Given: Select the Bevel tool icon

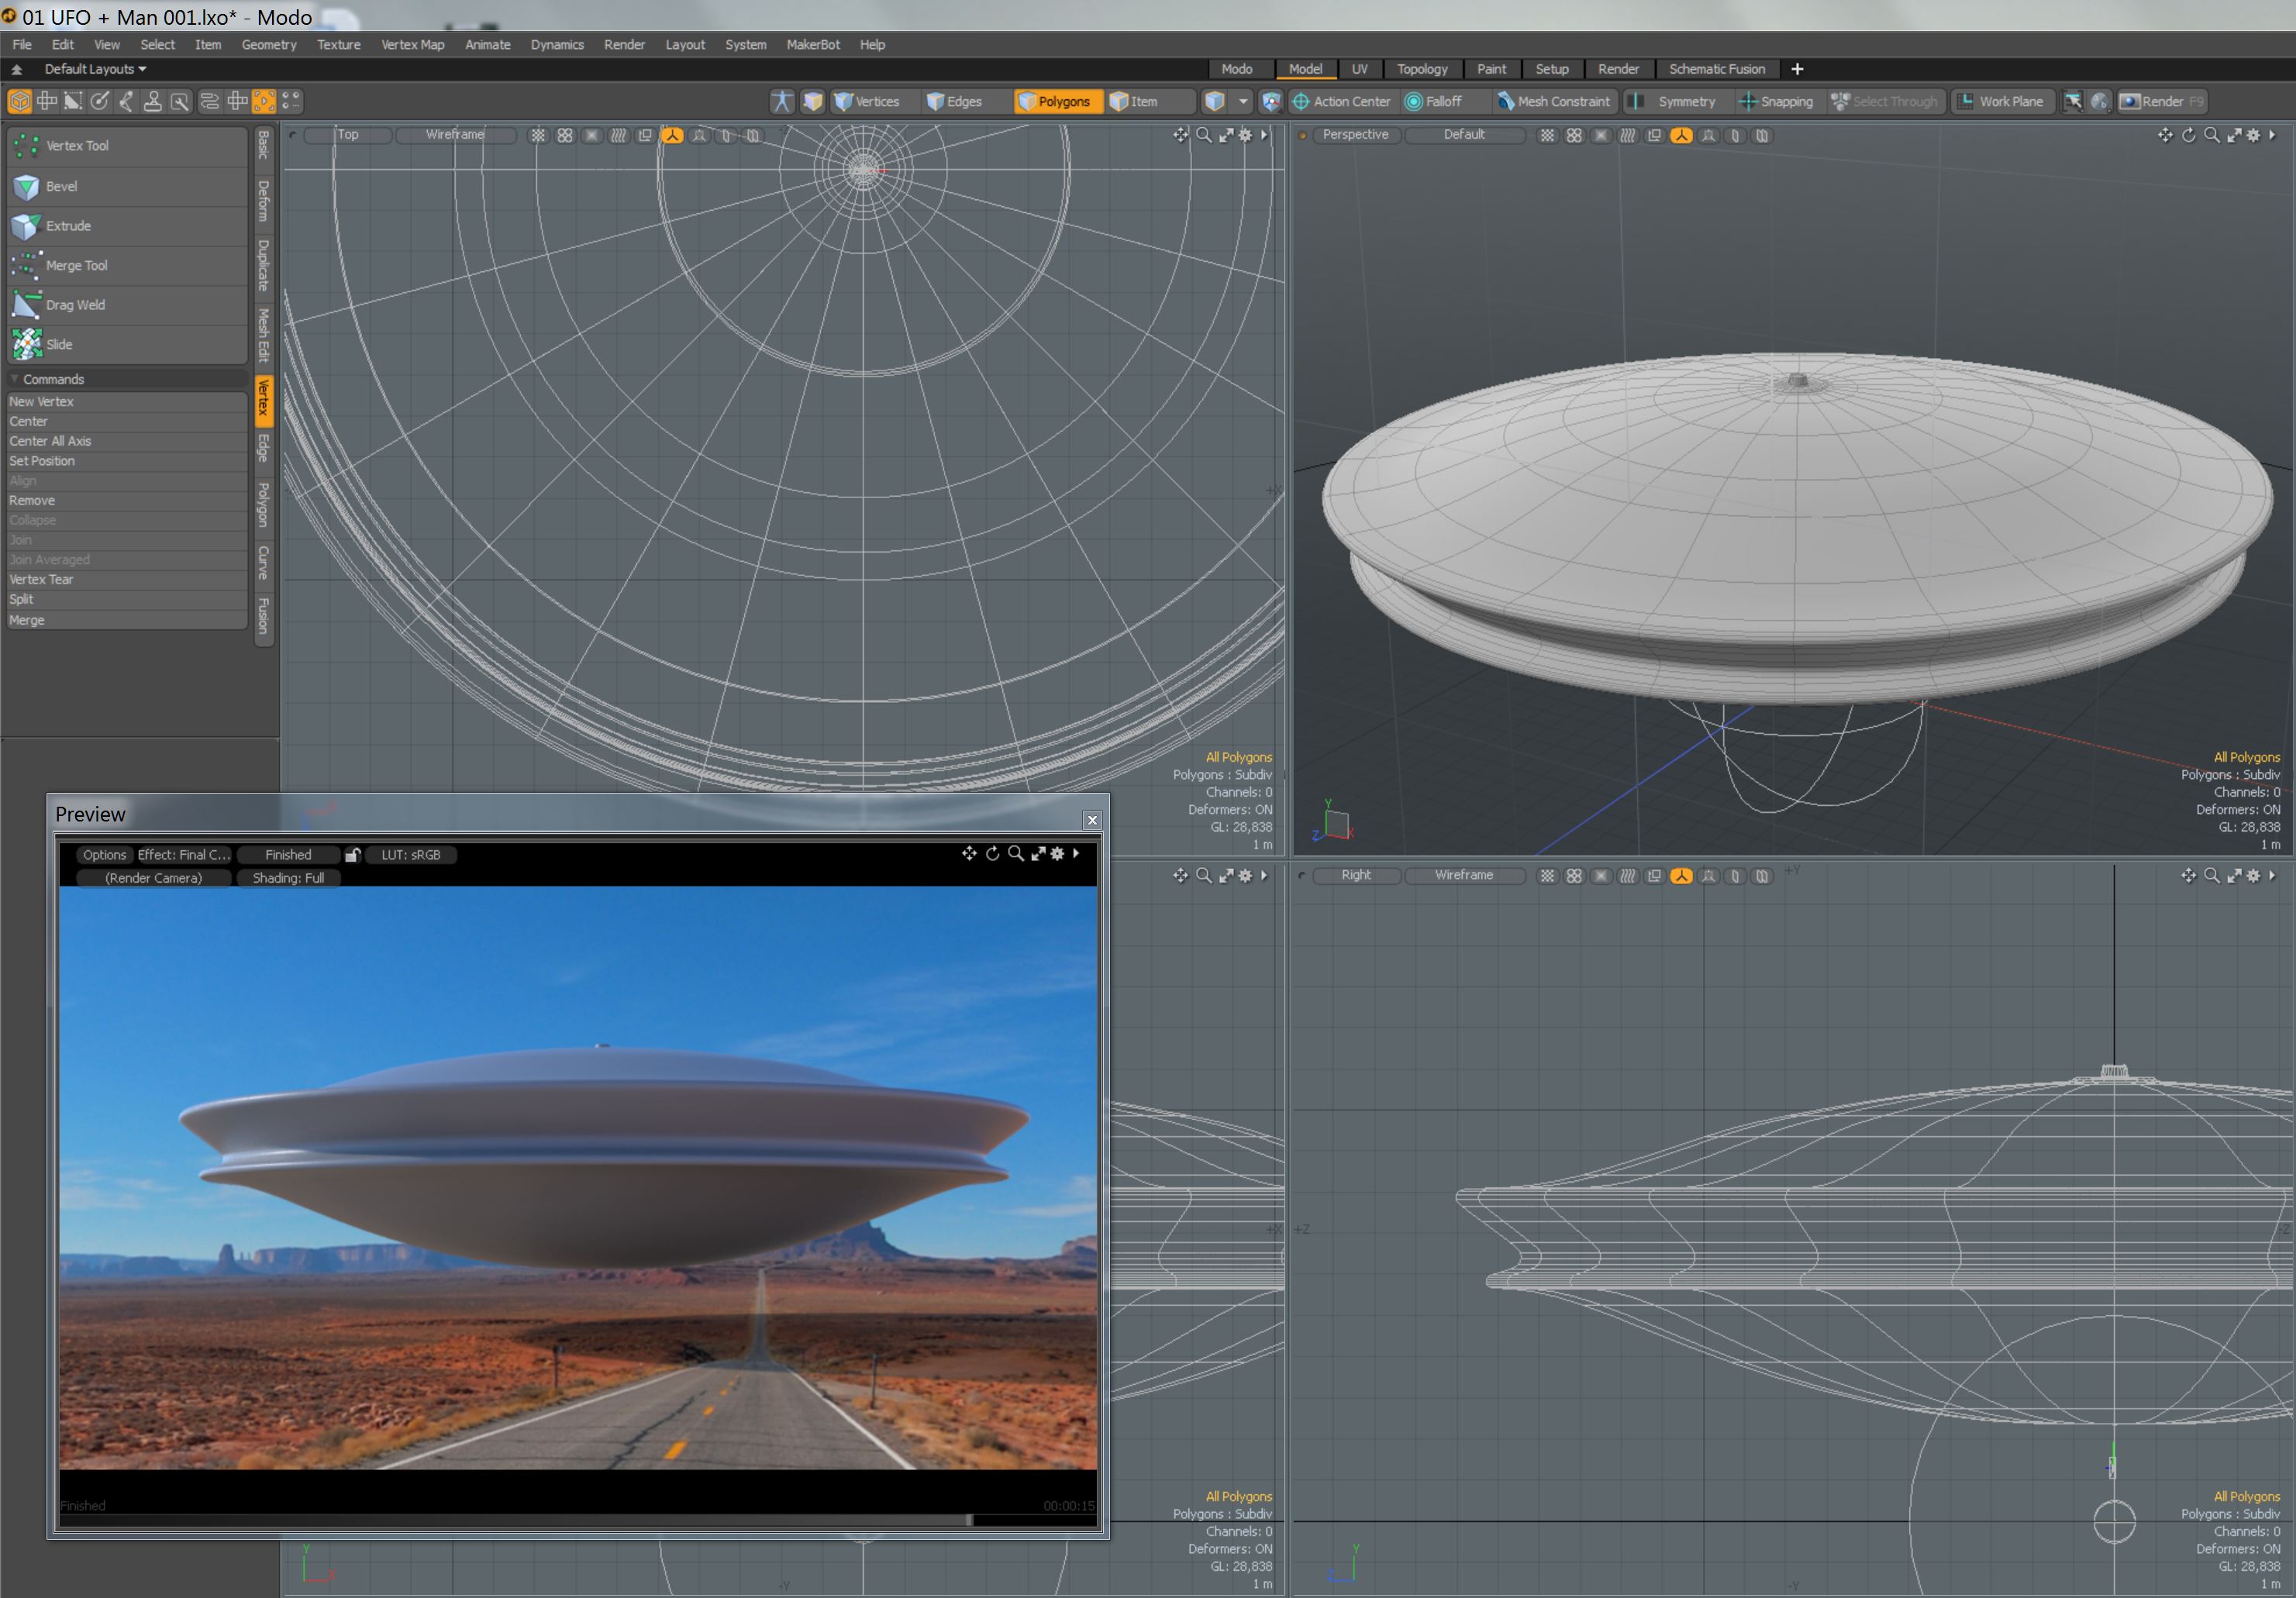Looking at the screenshot, I should [x=26, y=187].
